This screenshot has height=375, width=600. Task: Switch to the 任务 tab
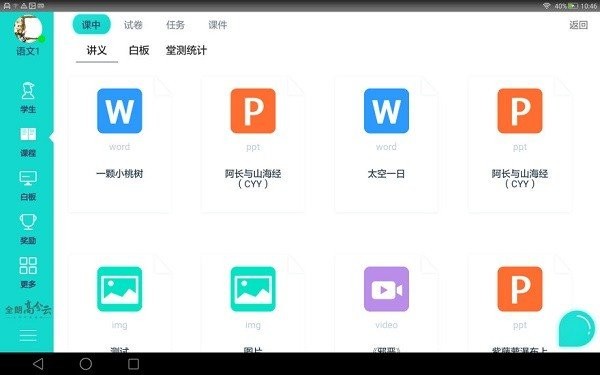[x=175, y=25]
